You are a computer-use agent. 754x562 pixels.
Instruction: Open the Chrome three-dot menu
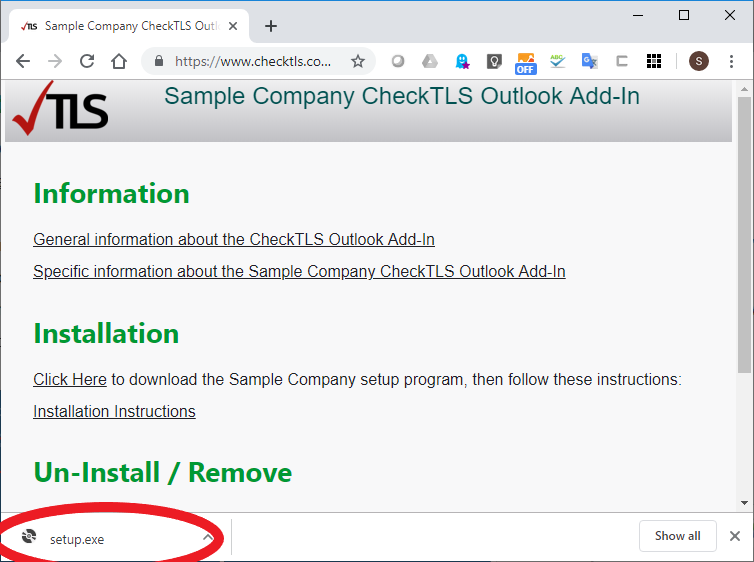tap(731, 61)
